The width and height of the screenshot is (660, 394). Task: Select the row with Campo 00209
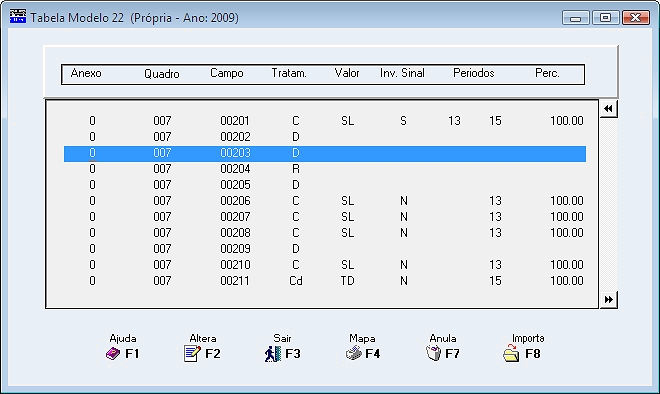tap(325, 249)
